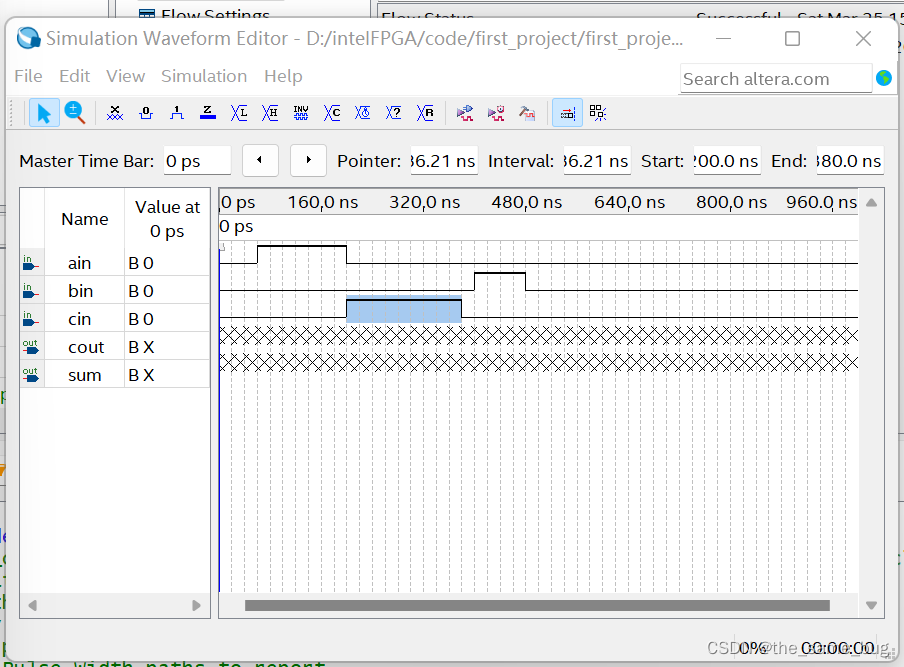Open the View menu
Viewport: 904px width, 667px height.
[125, 76]
